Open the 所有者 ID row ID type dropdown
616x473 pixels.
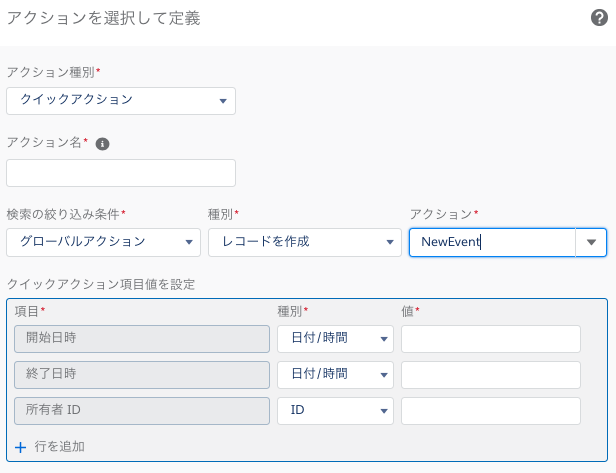click(336, 411)
